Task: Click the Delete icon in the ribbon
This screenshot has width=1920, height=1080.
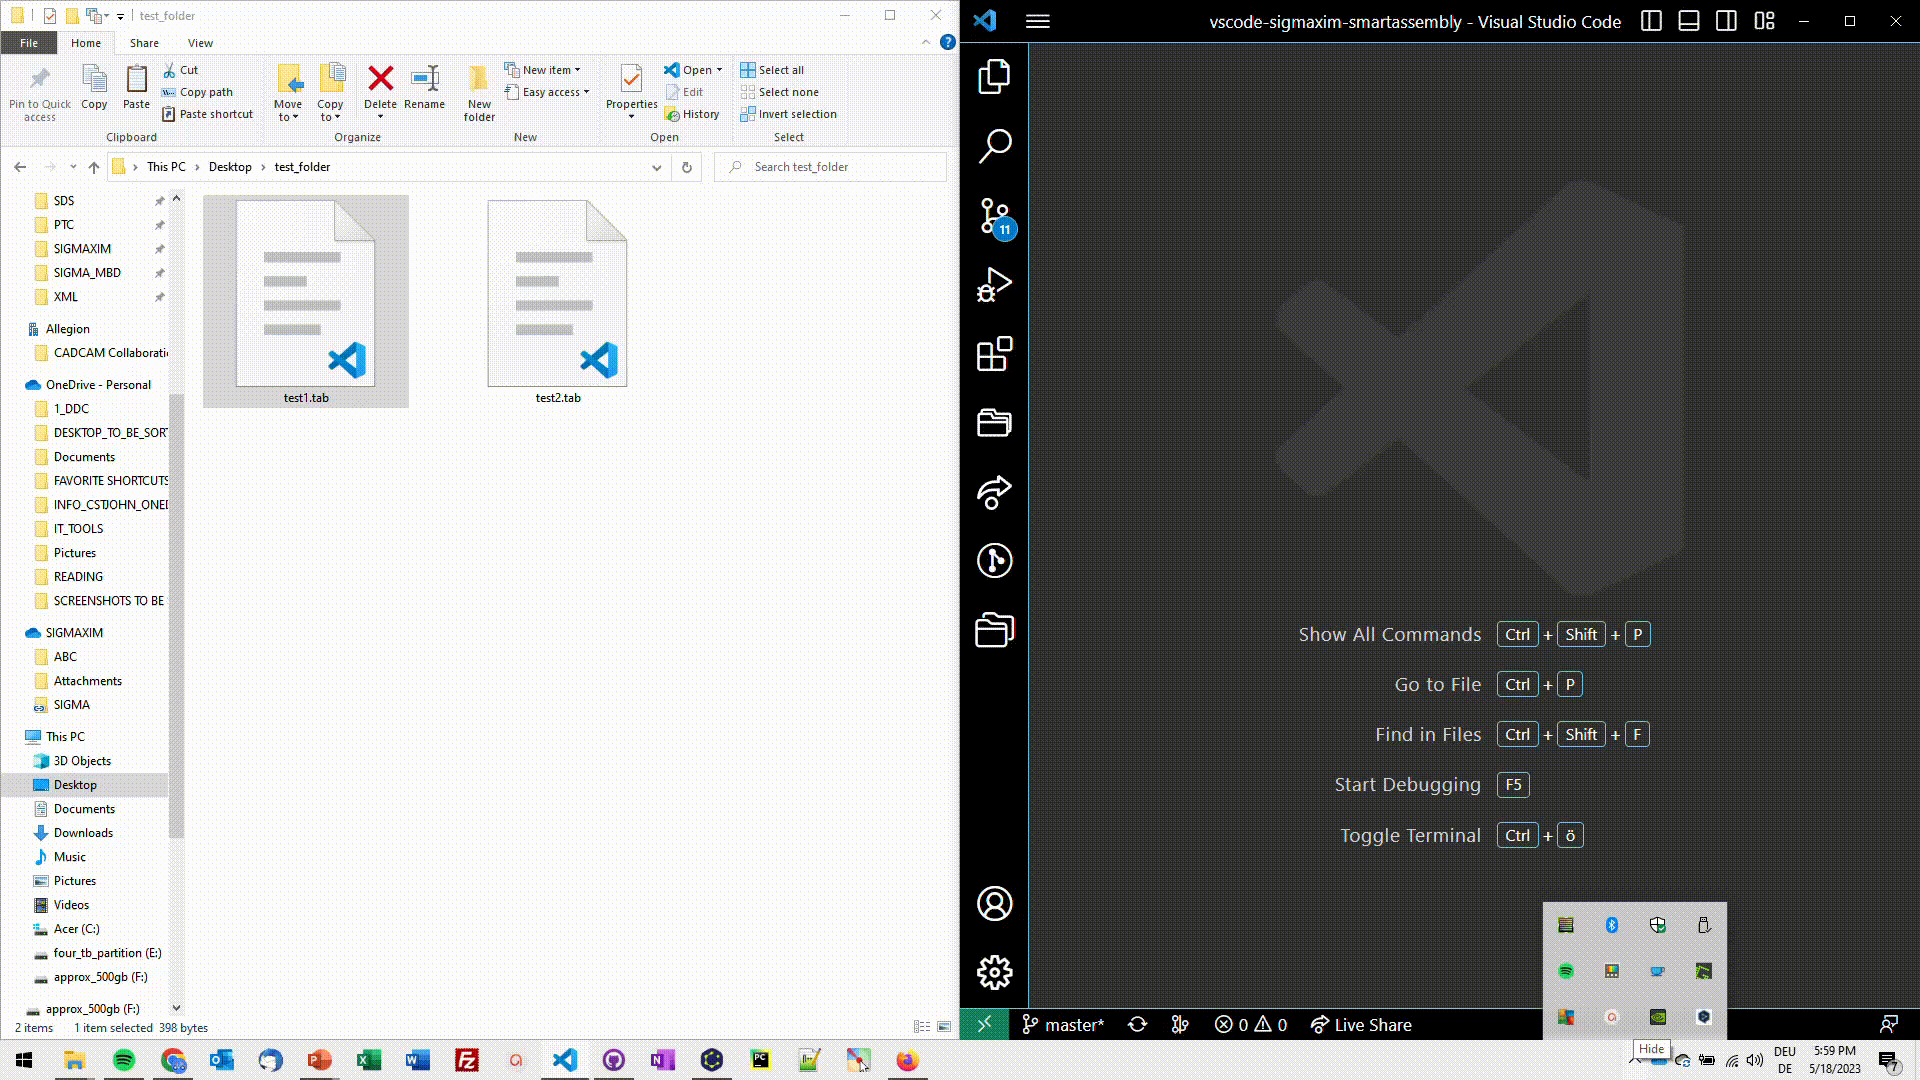Action: [x=380, y=80]
